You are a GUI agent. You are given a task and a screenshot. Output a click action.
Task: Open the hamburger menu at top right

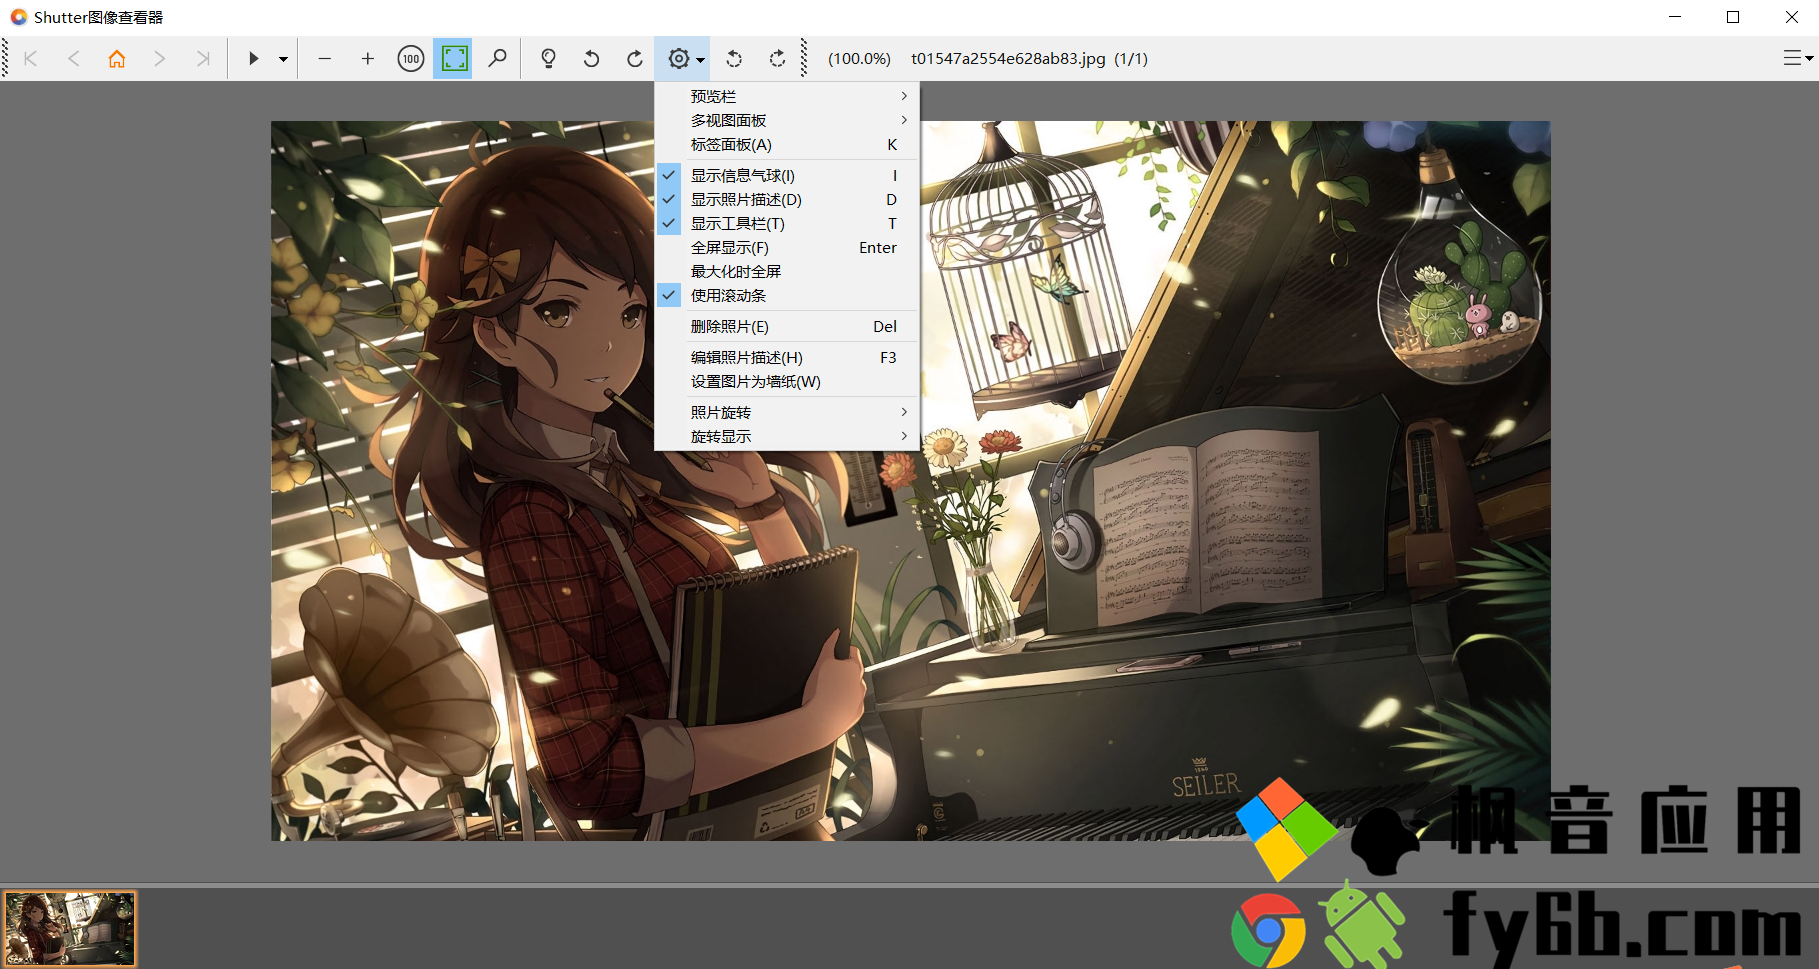tap(1797, 59)
